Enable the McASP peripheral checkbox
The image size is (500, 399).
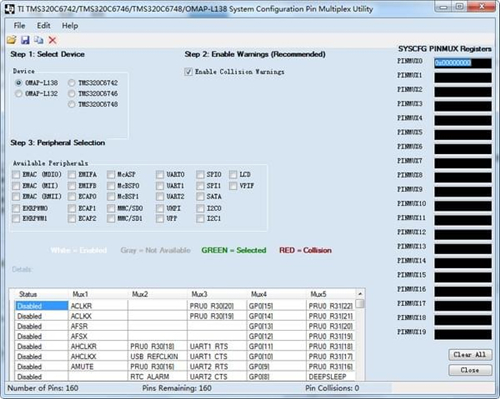111,174
